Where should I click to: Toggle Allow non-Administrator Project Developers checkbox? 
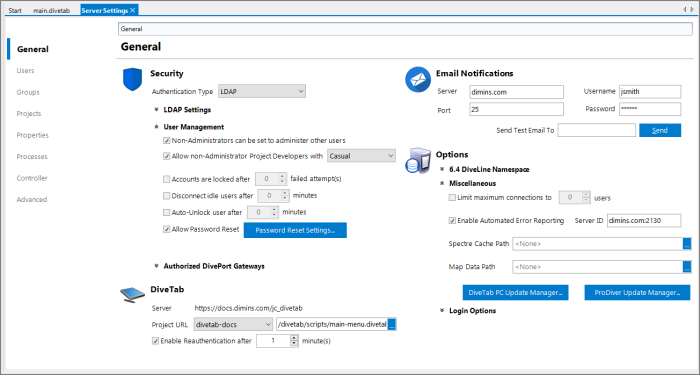[x=167, y=156]
